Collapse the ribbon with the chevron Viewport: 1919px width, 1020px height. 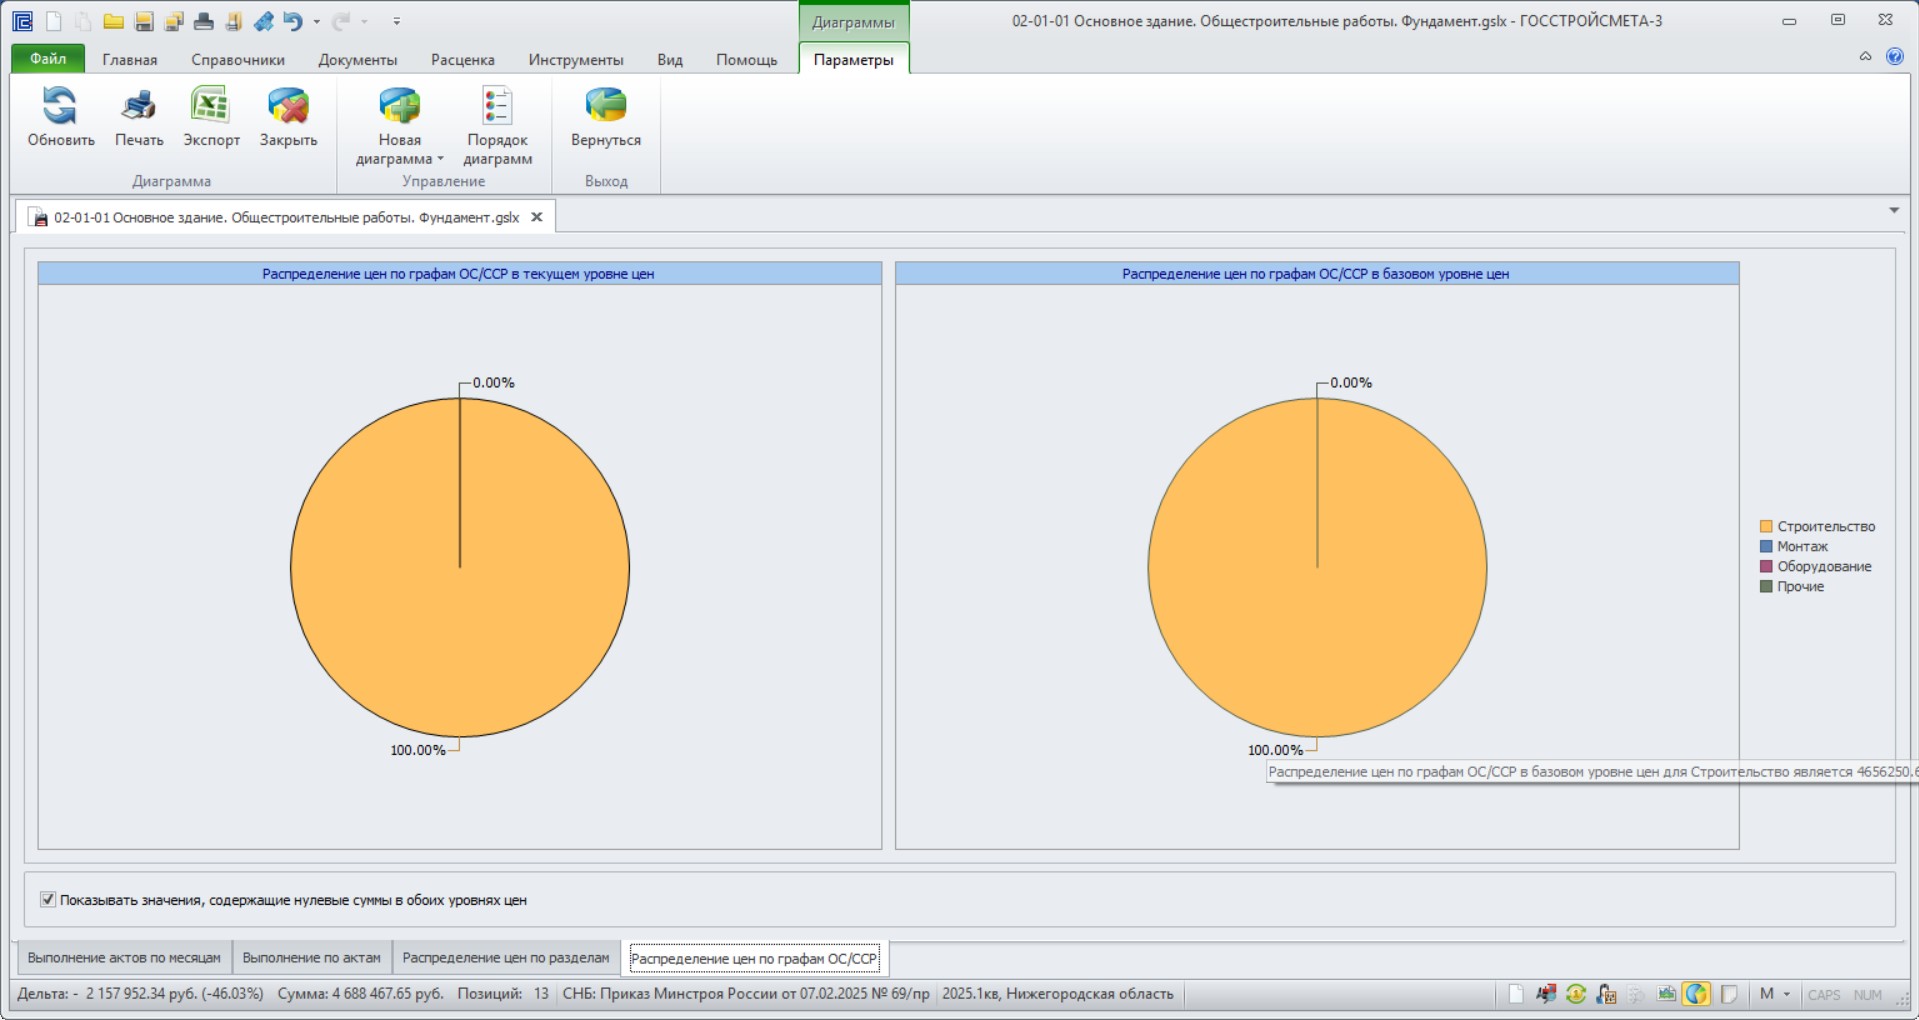1865,57
